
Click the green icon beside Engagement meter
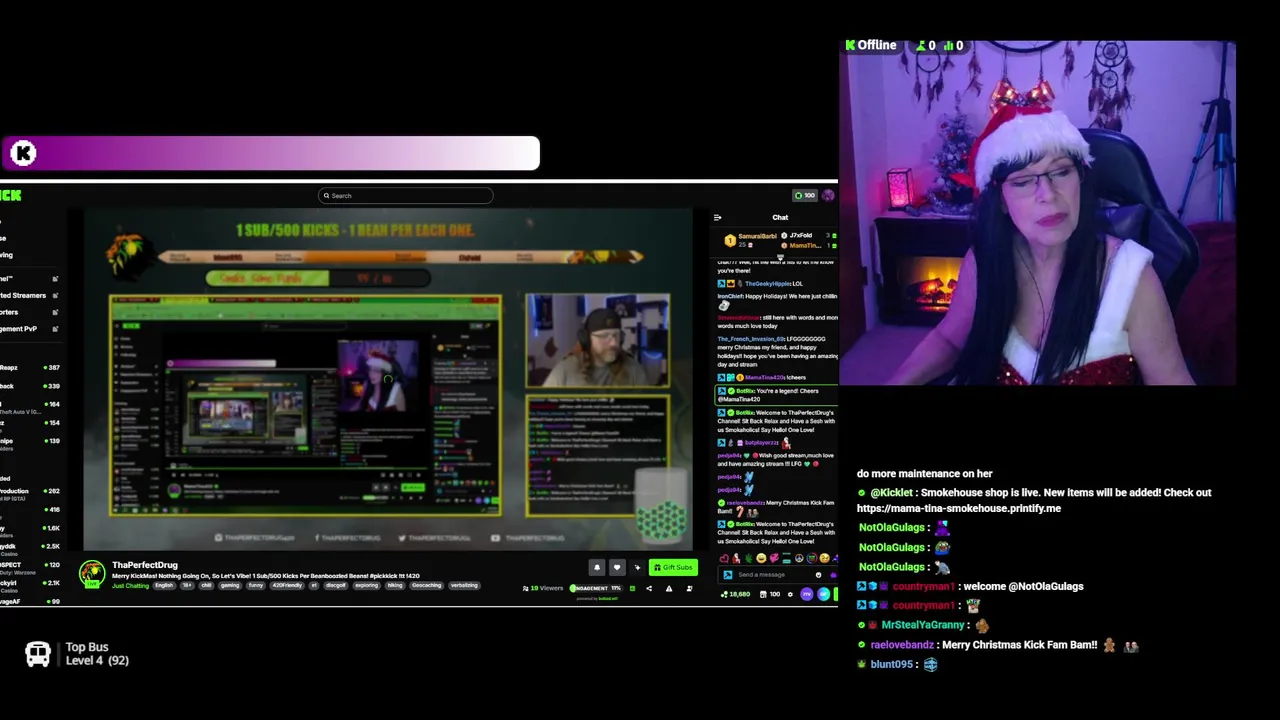coord(632,588)
